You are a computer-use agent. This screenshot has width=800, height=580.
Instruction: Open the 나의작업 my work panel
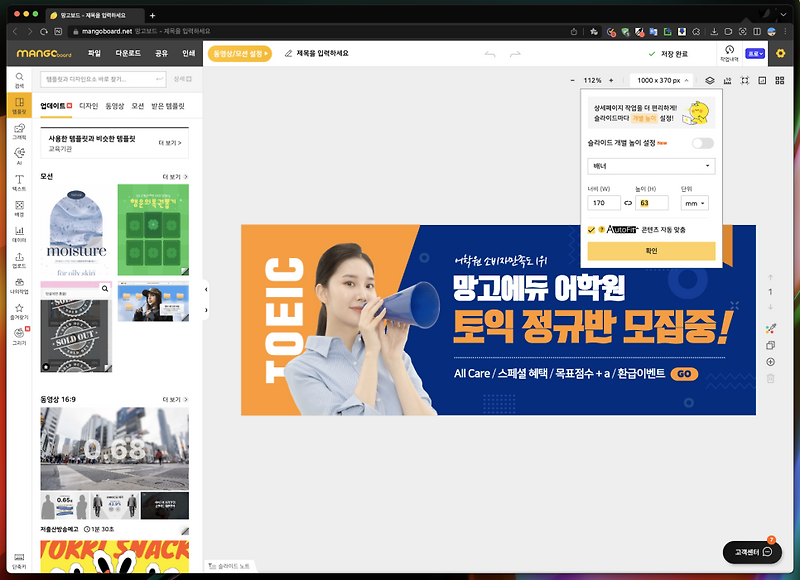click(x=19, y=286)
